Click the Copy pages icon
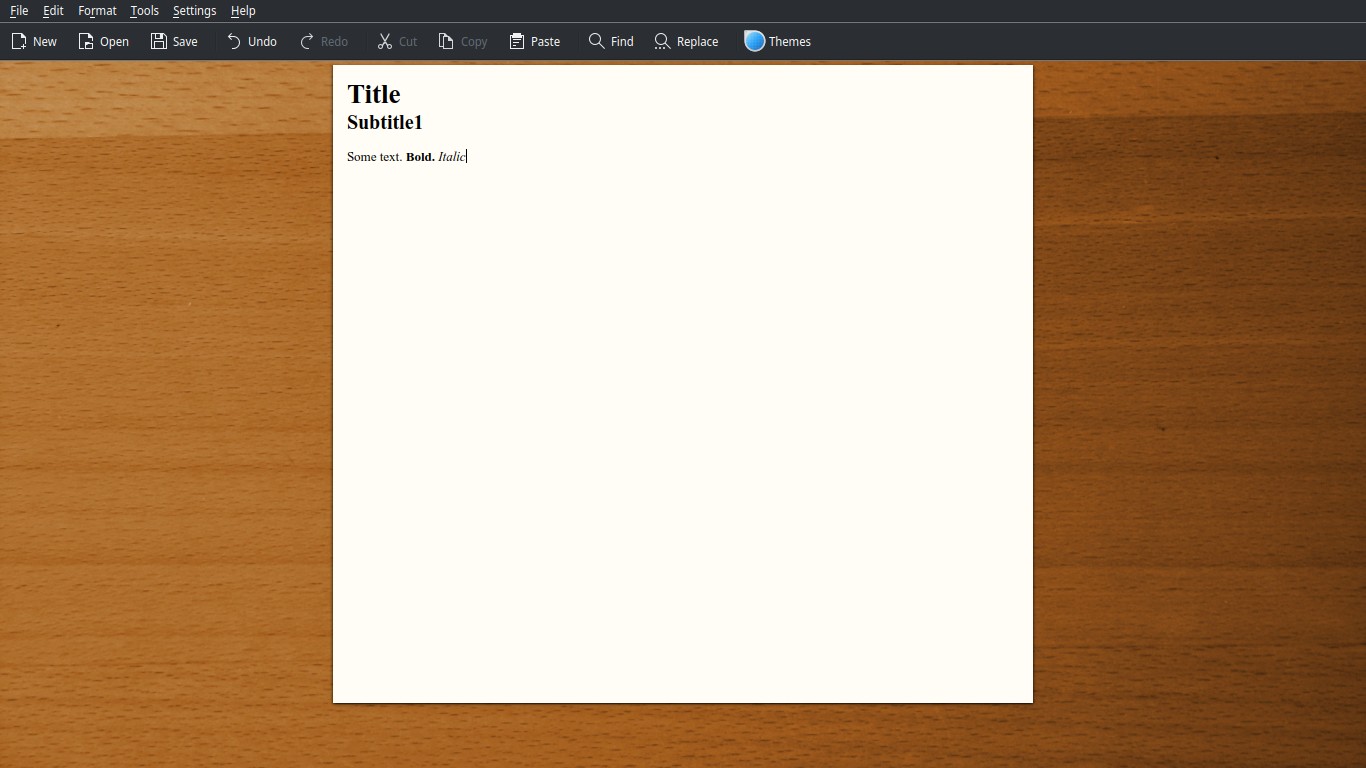Viewport: 1366px width, 768px height. point(447,41)
